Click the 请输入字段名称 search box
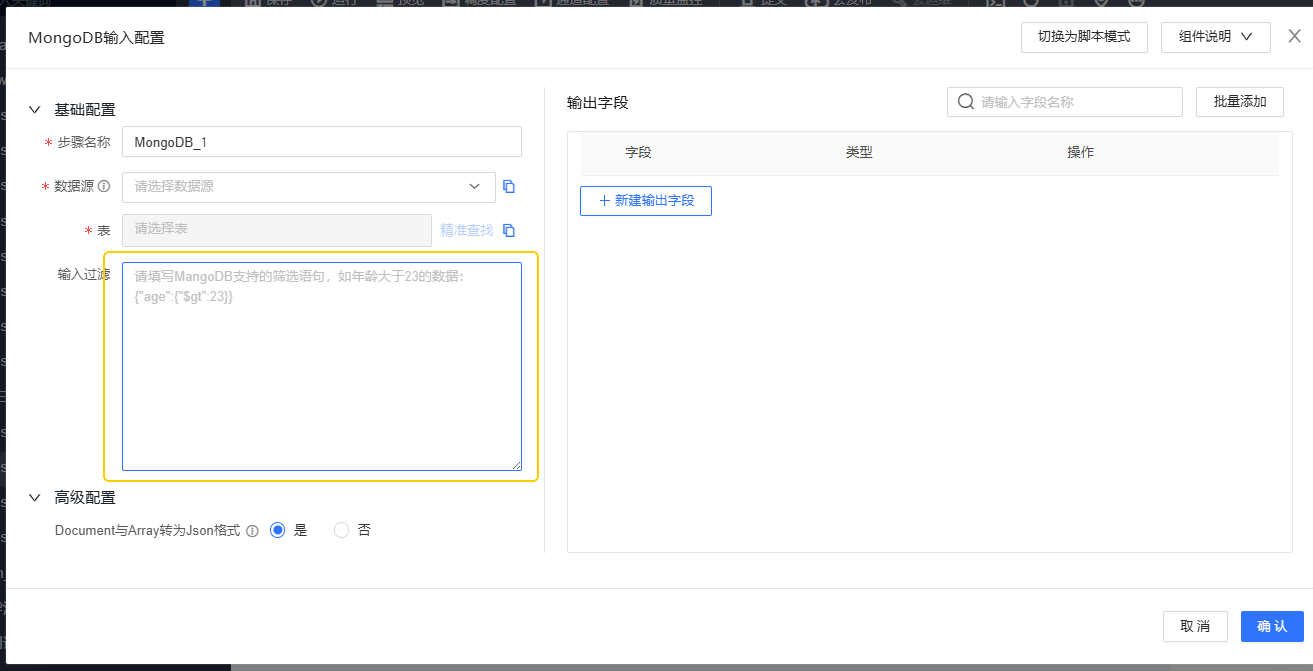The width and height of the screenshot is (1313, 671). point(1065,102)
